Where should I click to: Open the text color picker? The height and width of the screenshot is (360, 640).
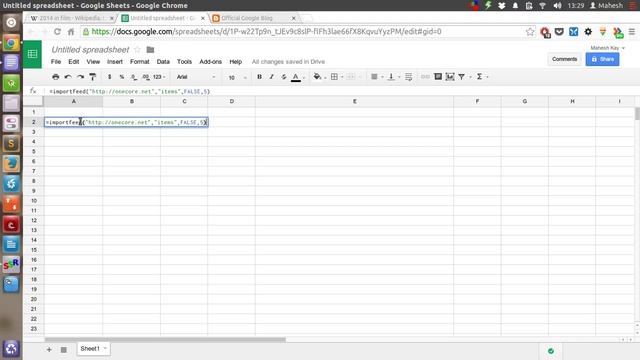[x=296, y=77]
